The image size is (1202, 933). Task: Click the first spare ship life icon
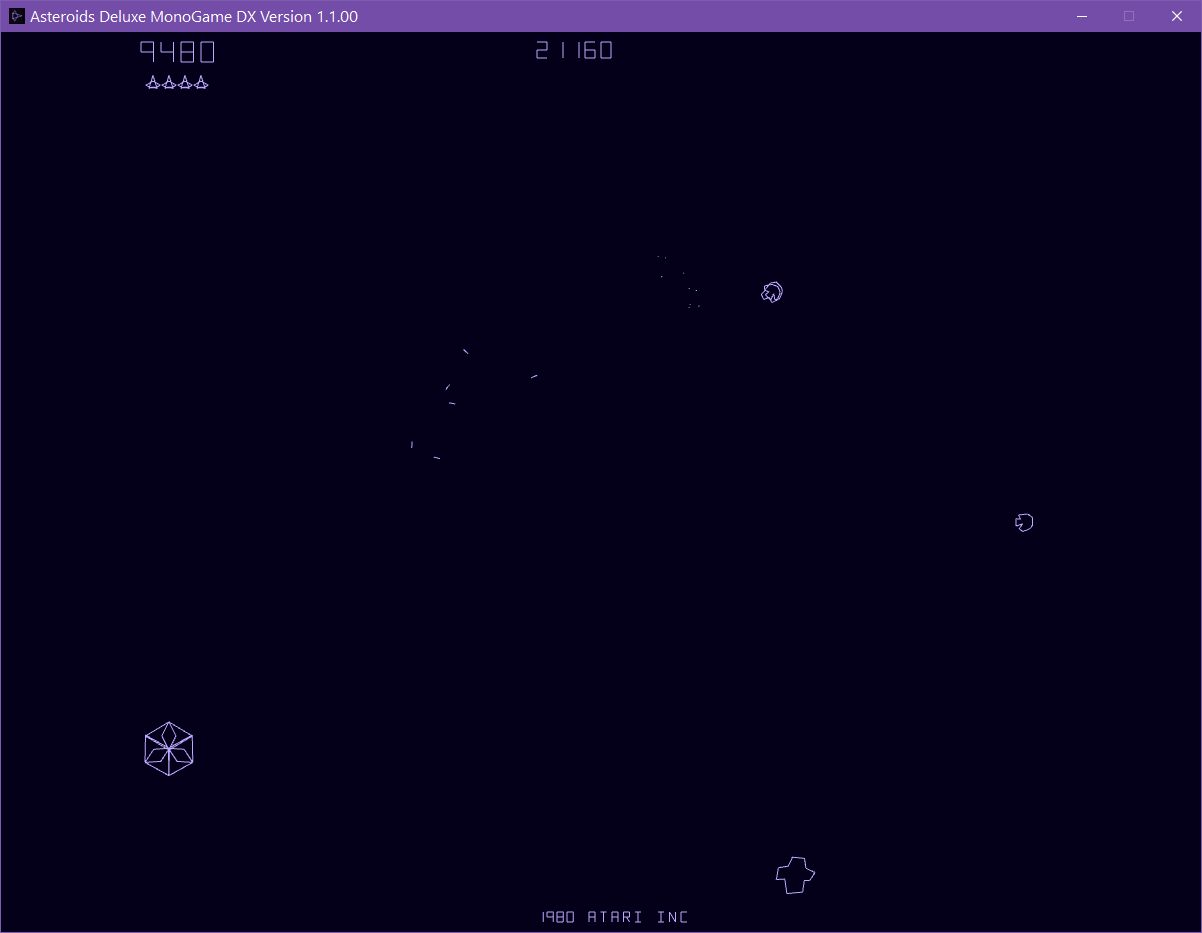coord(153,83)
